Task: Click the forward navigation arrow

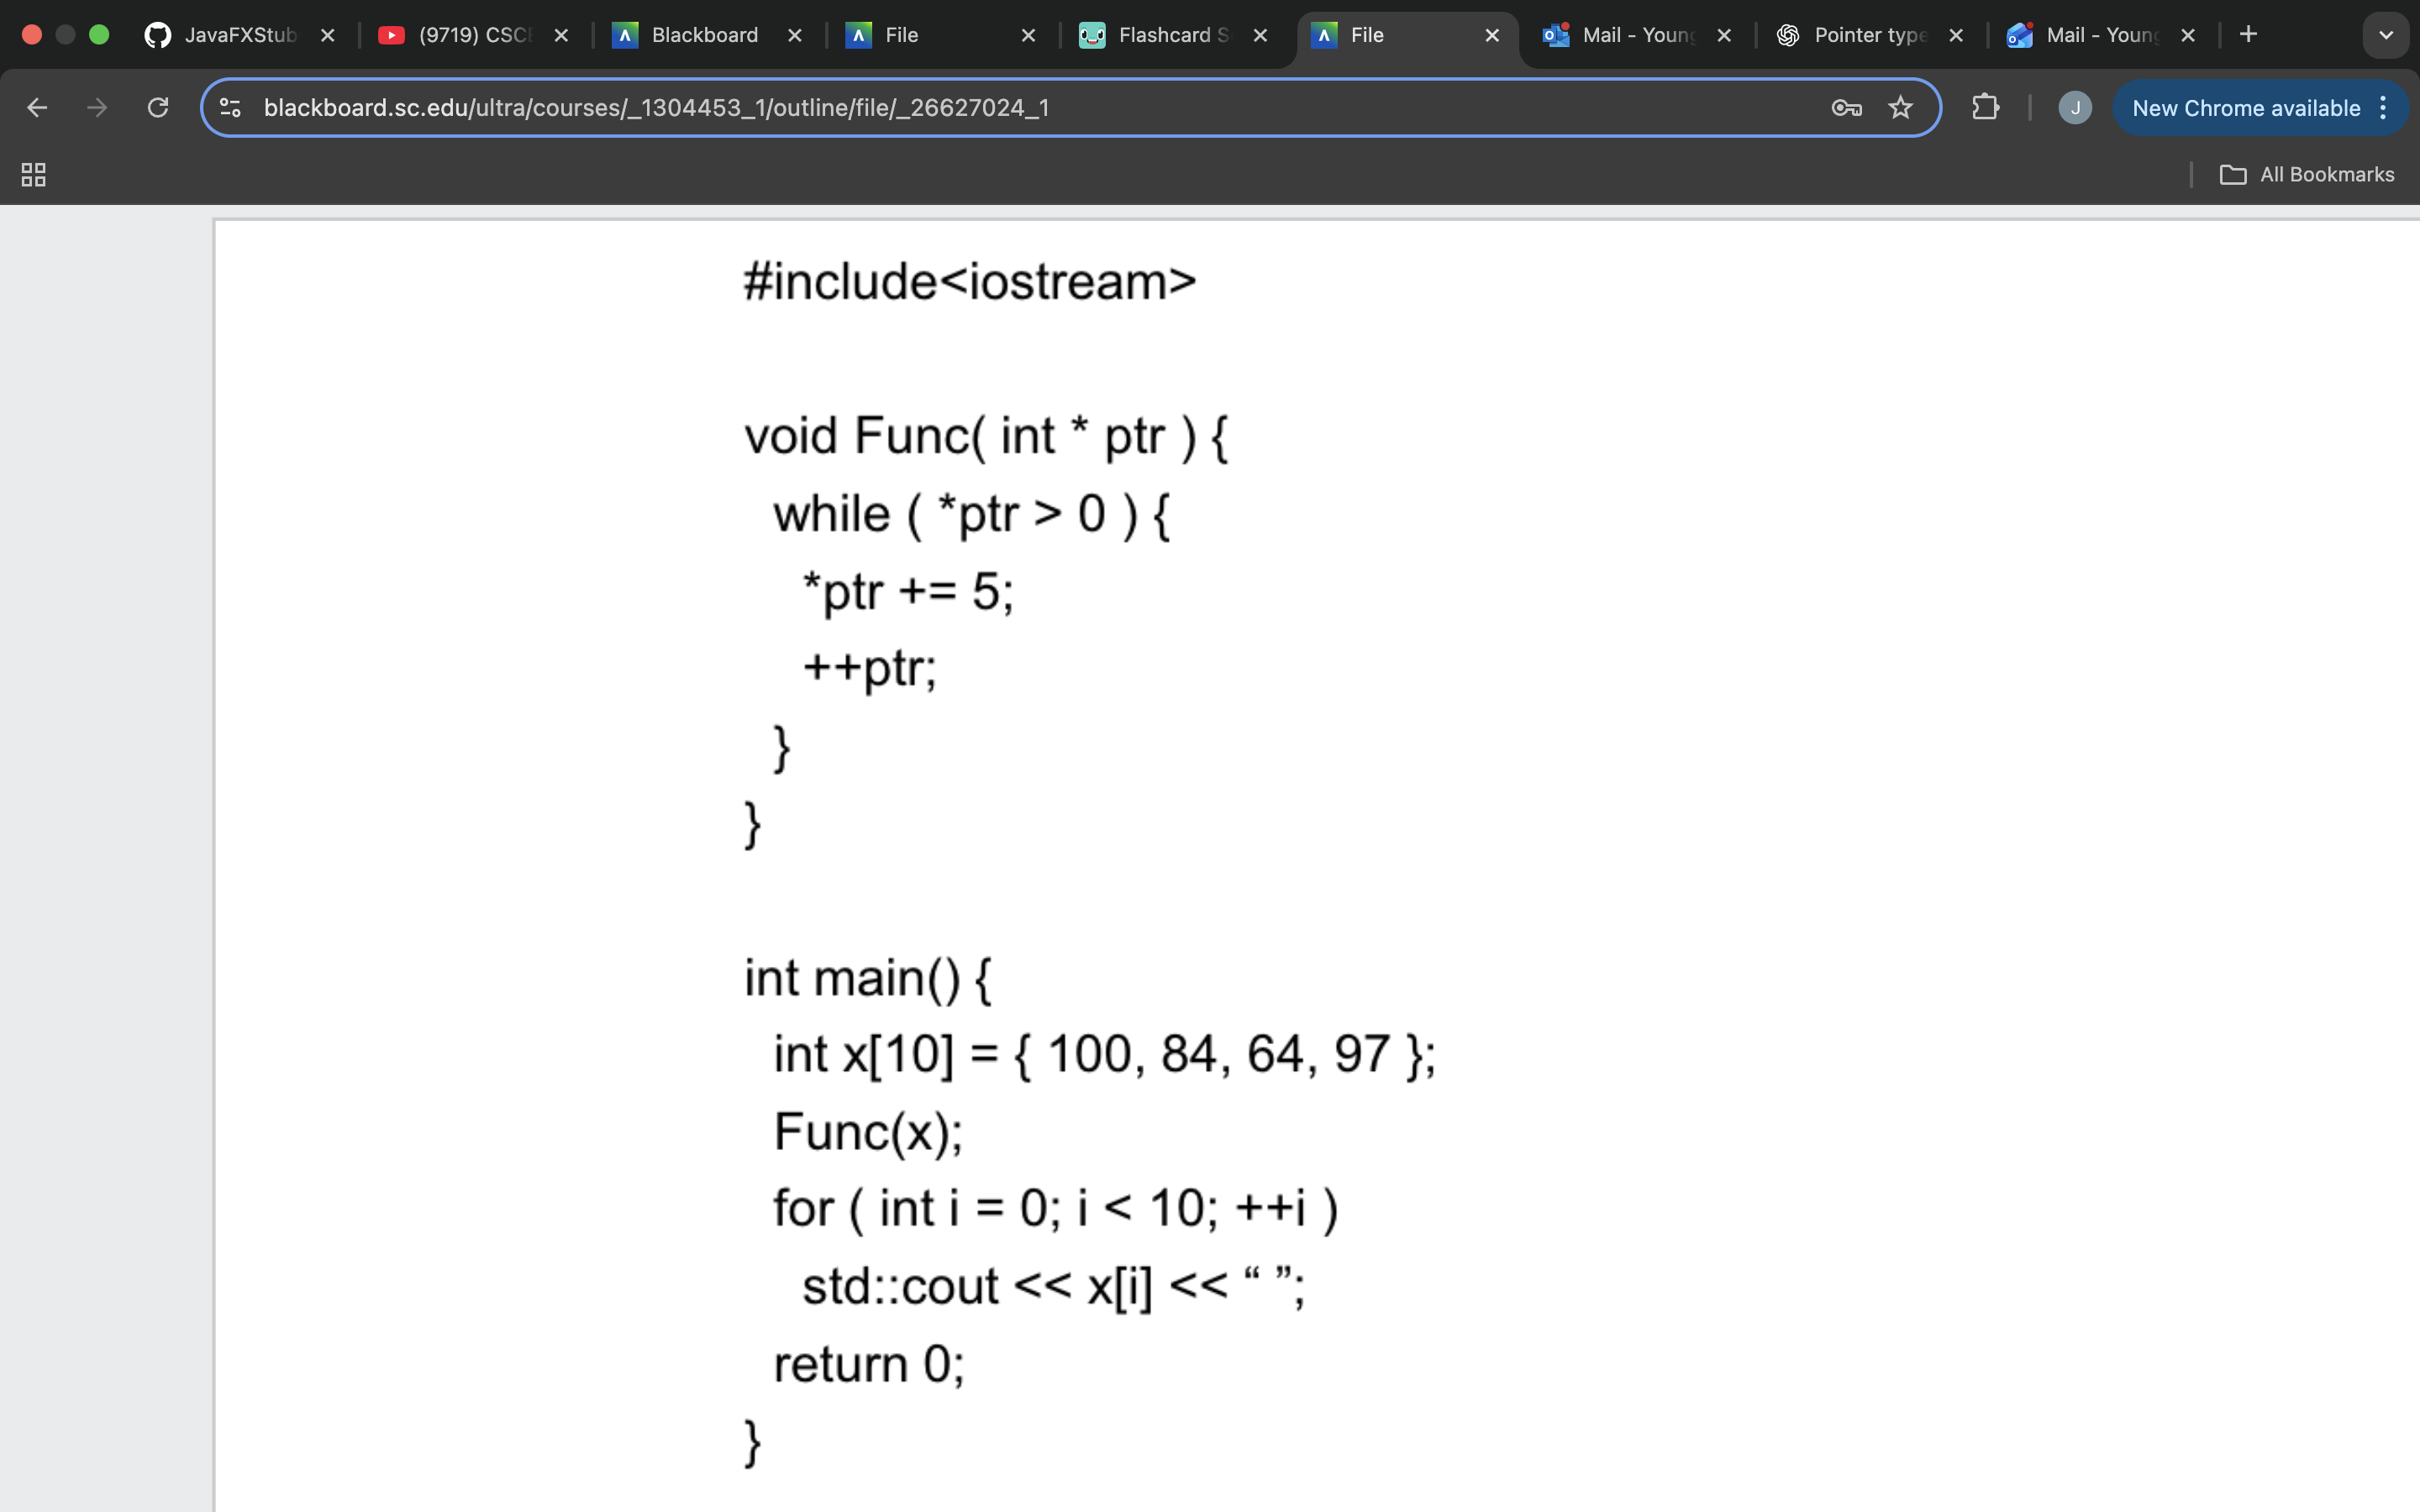Action: coord(97,108)
